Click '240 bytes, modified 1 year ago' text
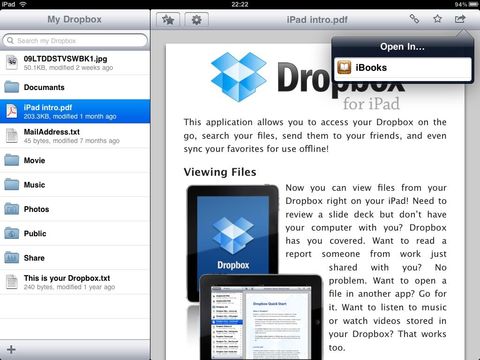 (x=69, y=287)
